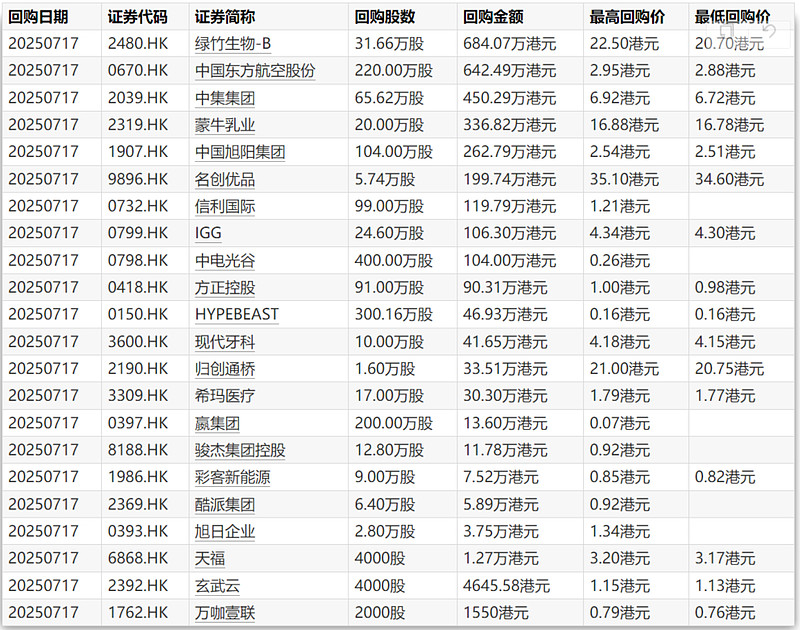Click the faint copy icon over the table
The width and height of the screenshot is (800, 630).
pos(728,29)
